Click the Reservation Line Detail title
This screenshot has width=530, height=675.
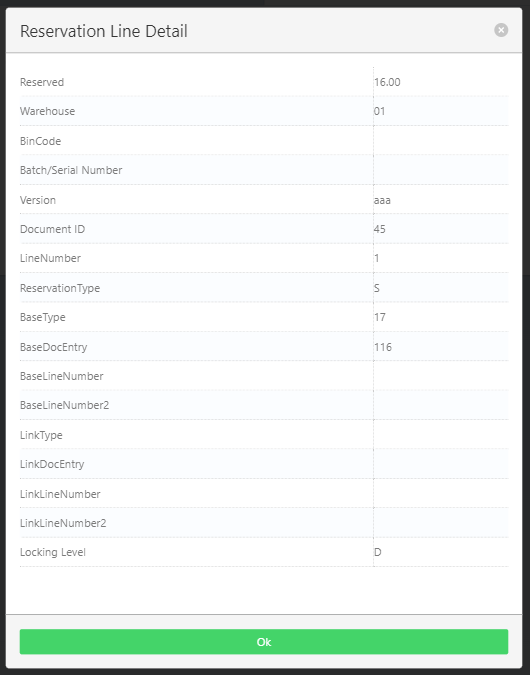(x=104, y=31)
